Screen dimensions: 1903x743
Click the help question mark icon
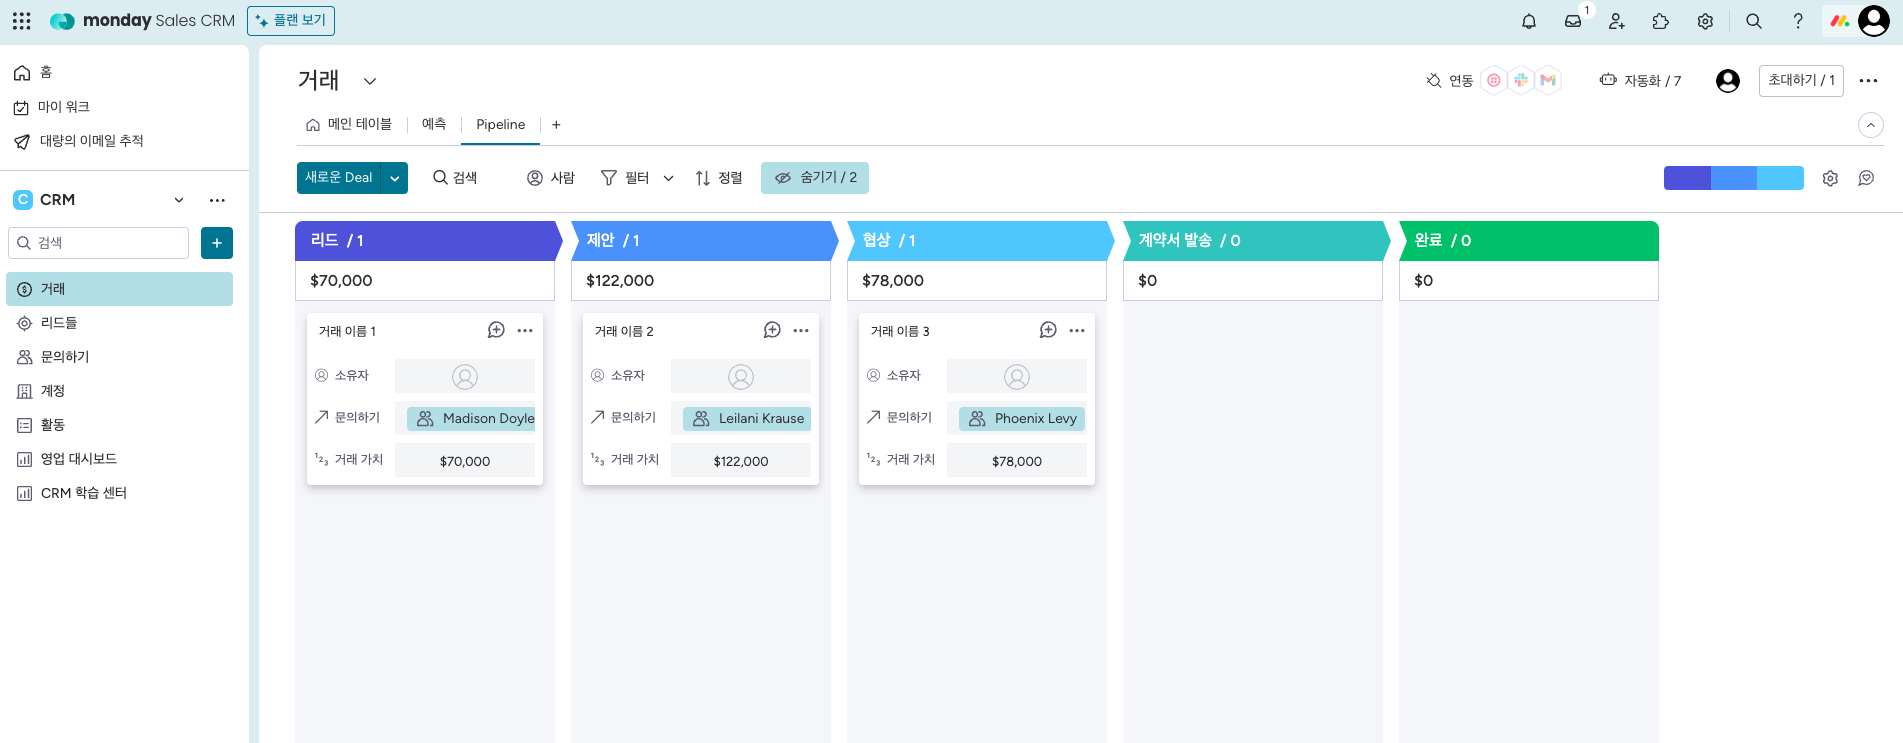(1797, 21)
